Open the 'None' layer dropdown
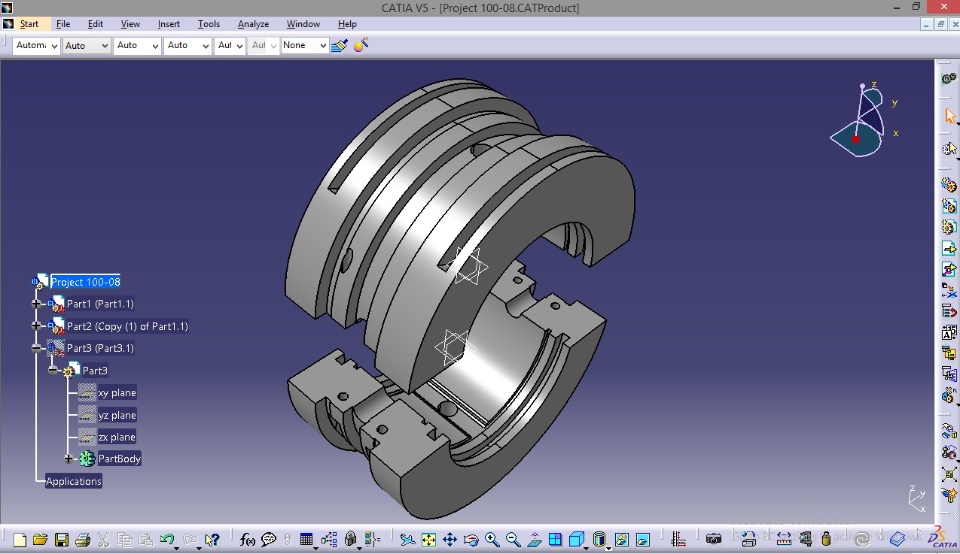Image resolution: width=960 pixels, height=554 pixels. (x=304, y=45)
